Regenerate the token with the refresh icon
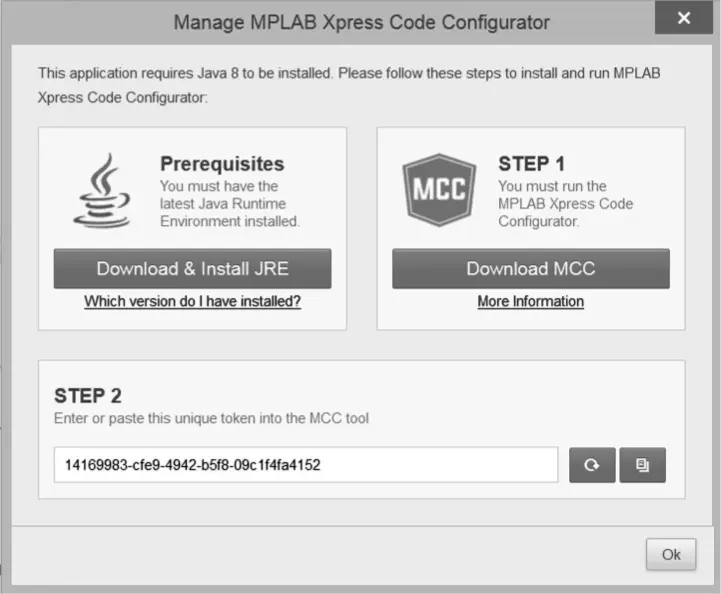Viewport: 721px width, 594px height. pyautogui.click(x=592, y=465)
